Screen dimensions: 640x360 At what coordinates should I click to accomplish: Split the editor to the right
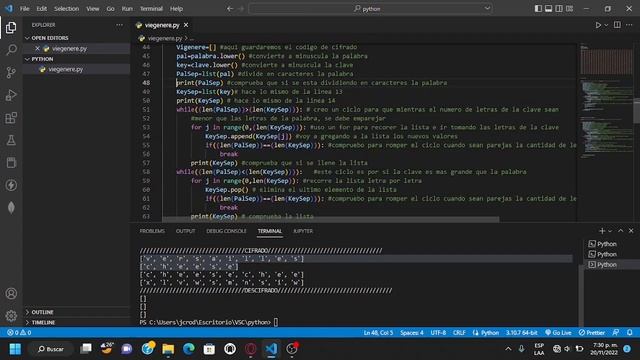click(617, 25)
